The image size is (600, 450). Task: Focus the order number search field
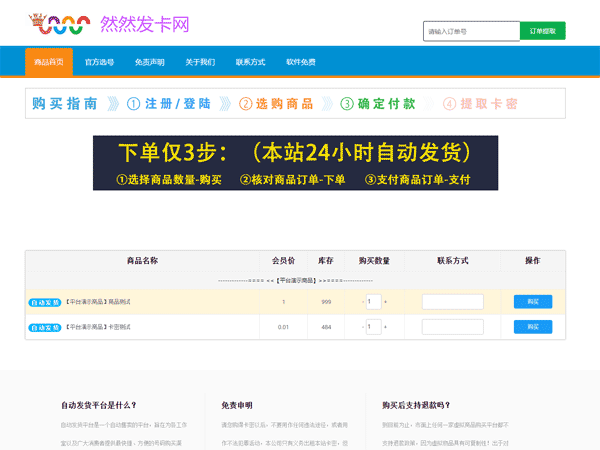(471, 31)
